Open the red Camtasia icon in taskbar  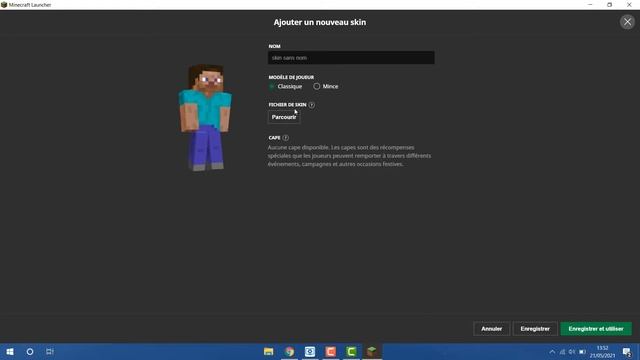coord(331,351)
